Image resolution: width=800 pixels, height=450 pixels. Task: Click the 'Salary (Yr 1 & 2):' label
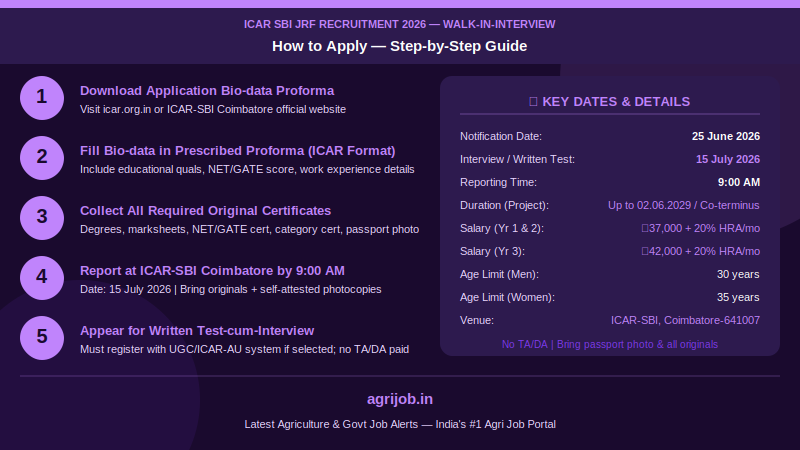[502, 228]
